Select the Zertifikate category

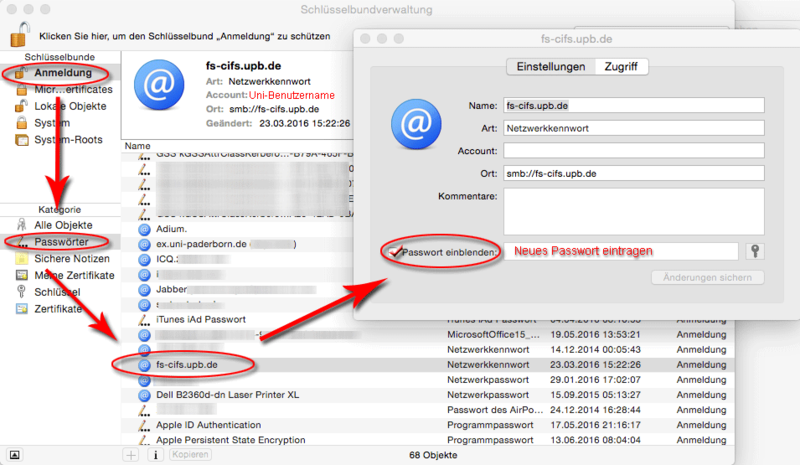point(60,309)
